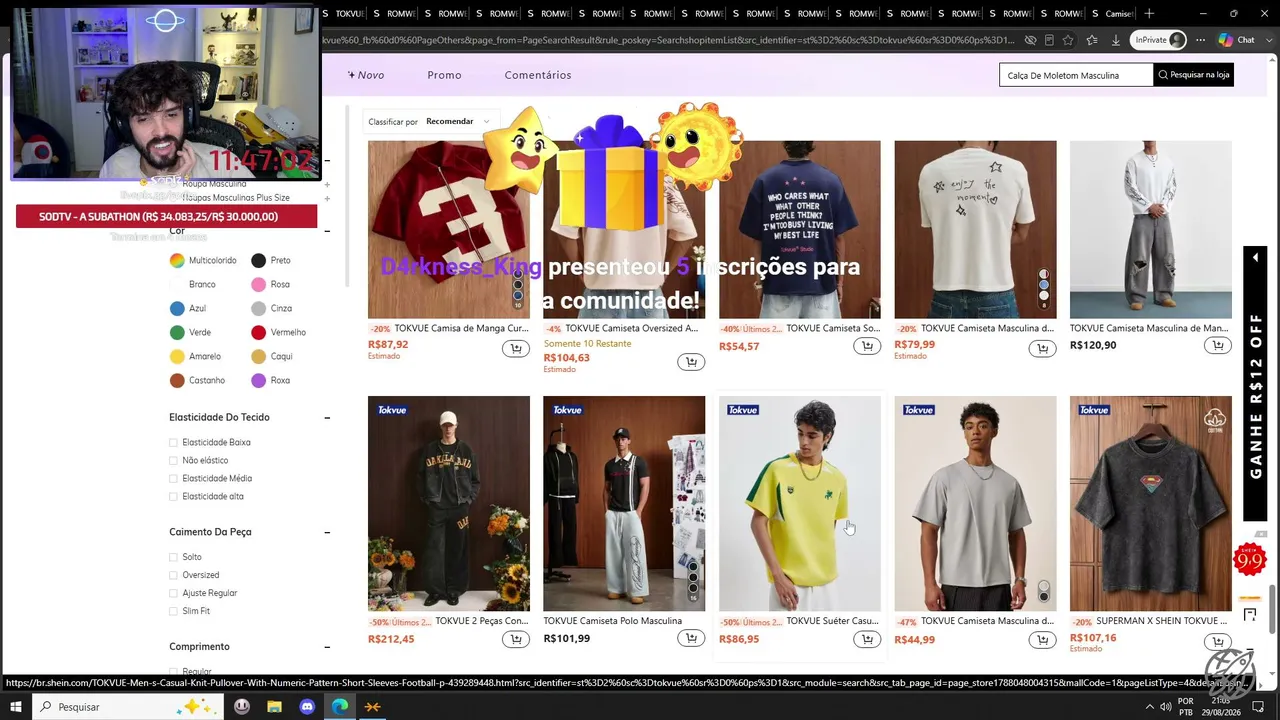Check Ajuste Regular filter

tap(173, 593)
